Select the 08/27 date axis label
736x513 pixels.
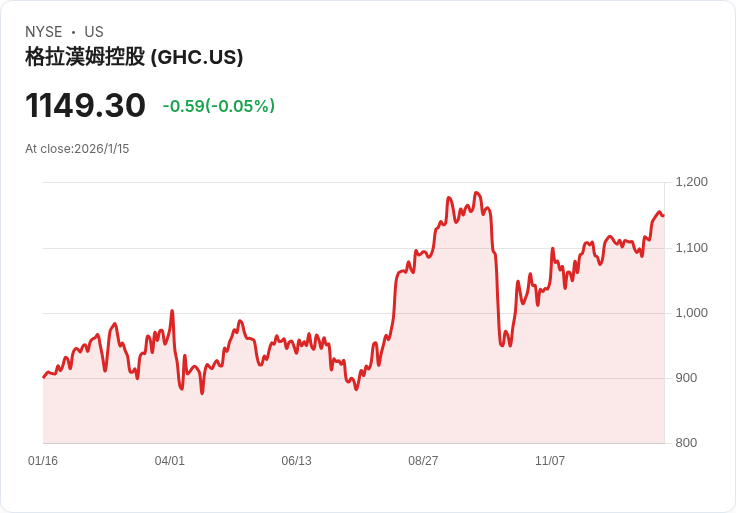[x=423, y=461]
